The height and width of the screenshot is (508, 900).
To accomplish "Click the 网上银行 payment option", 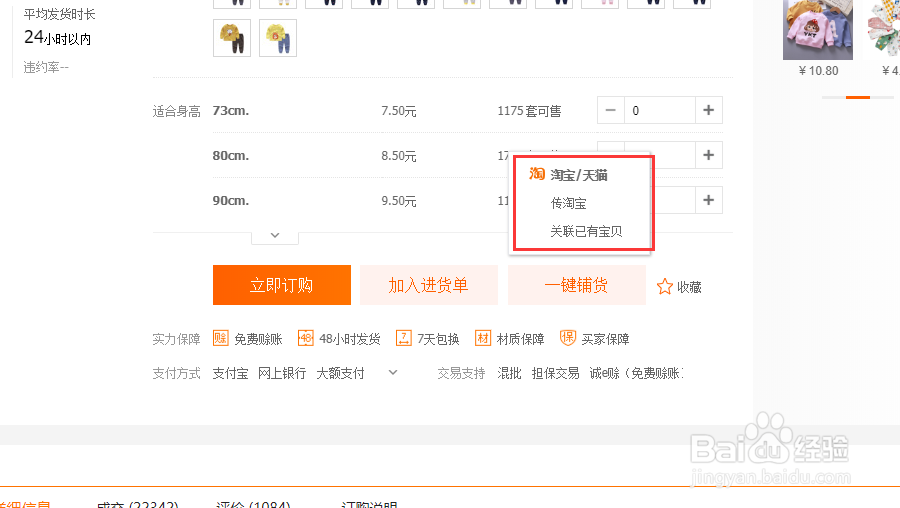I will (282, 373).
